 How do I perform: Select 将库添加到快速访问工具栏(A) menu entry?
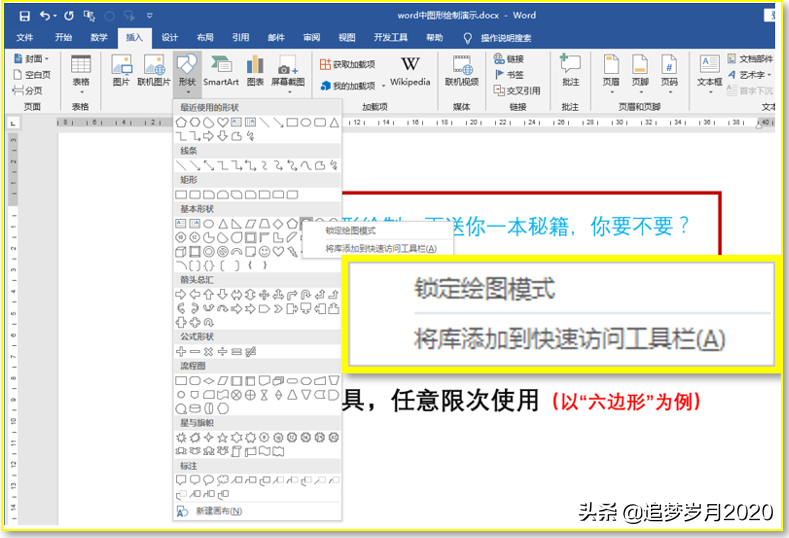tap(381, 249)
